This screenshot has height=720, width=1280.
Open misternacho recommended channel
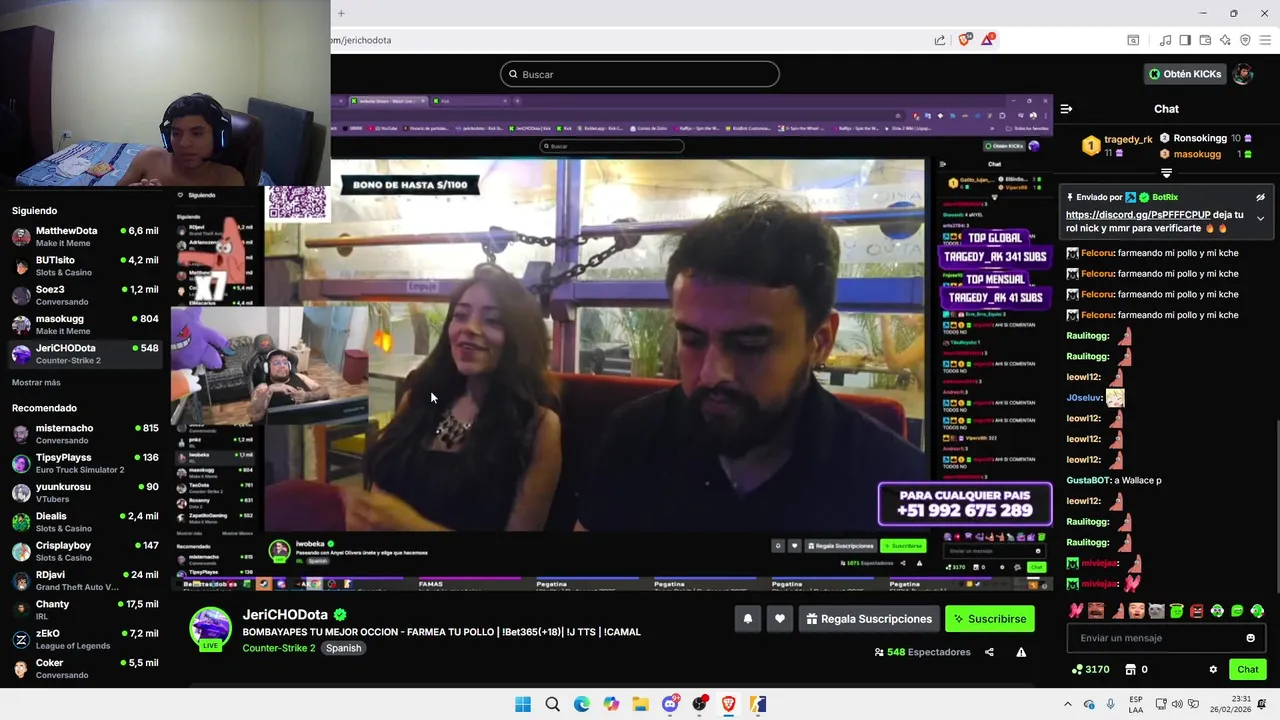click(84, 434)
